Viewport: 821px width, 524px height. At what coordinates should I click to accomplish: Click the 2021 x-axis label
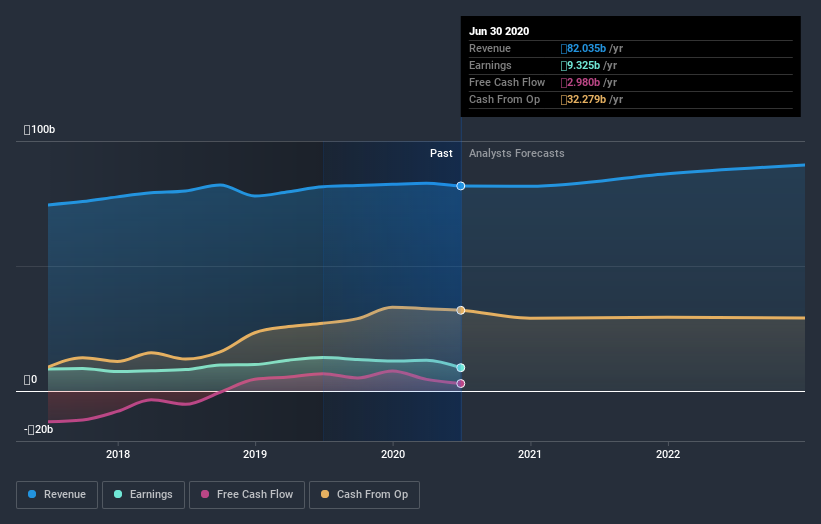530,454
